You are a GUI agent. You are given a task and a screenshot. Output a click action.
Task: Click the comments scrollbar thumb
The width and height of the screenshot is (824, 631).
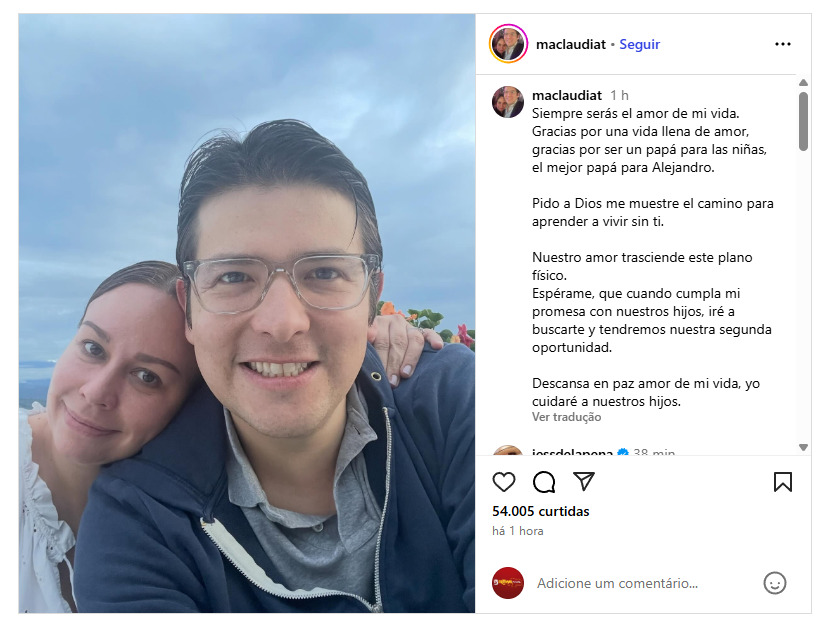click(803, 121)
